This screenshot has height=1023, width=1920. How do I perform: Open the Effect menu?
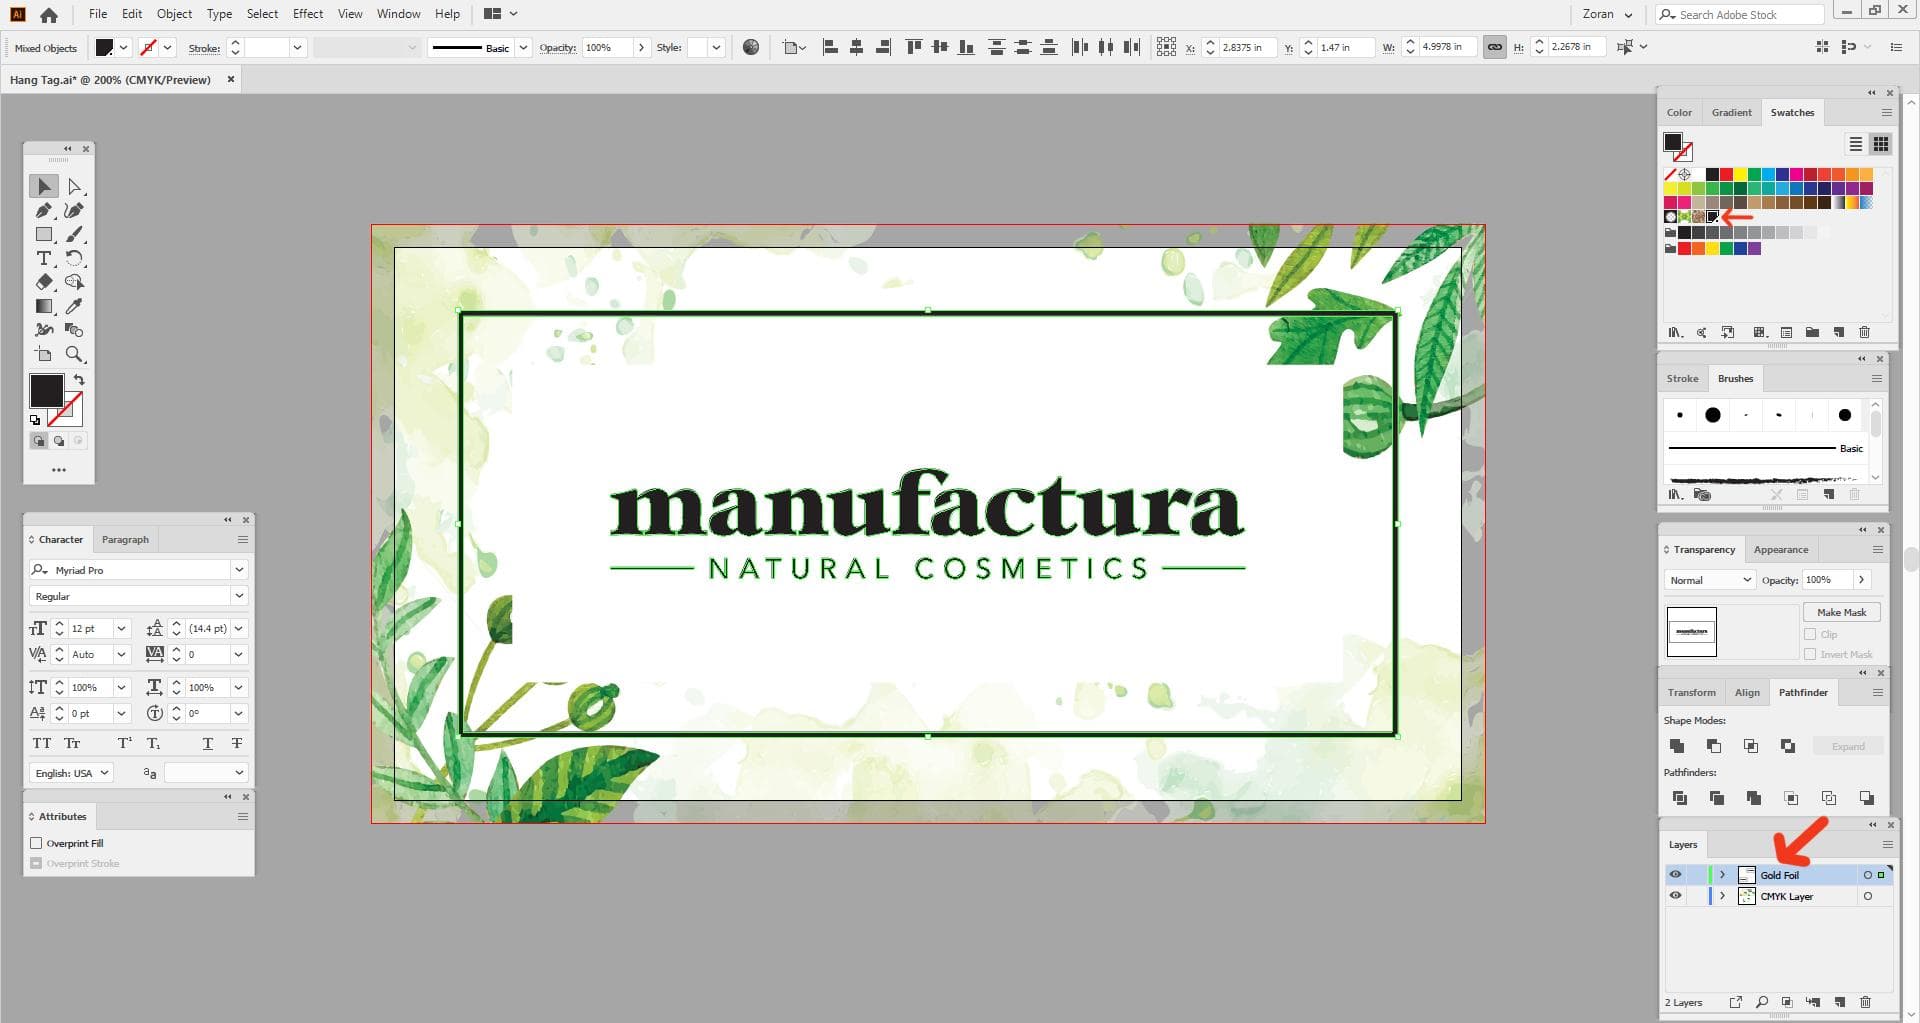point(307,13)
